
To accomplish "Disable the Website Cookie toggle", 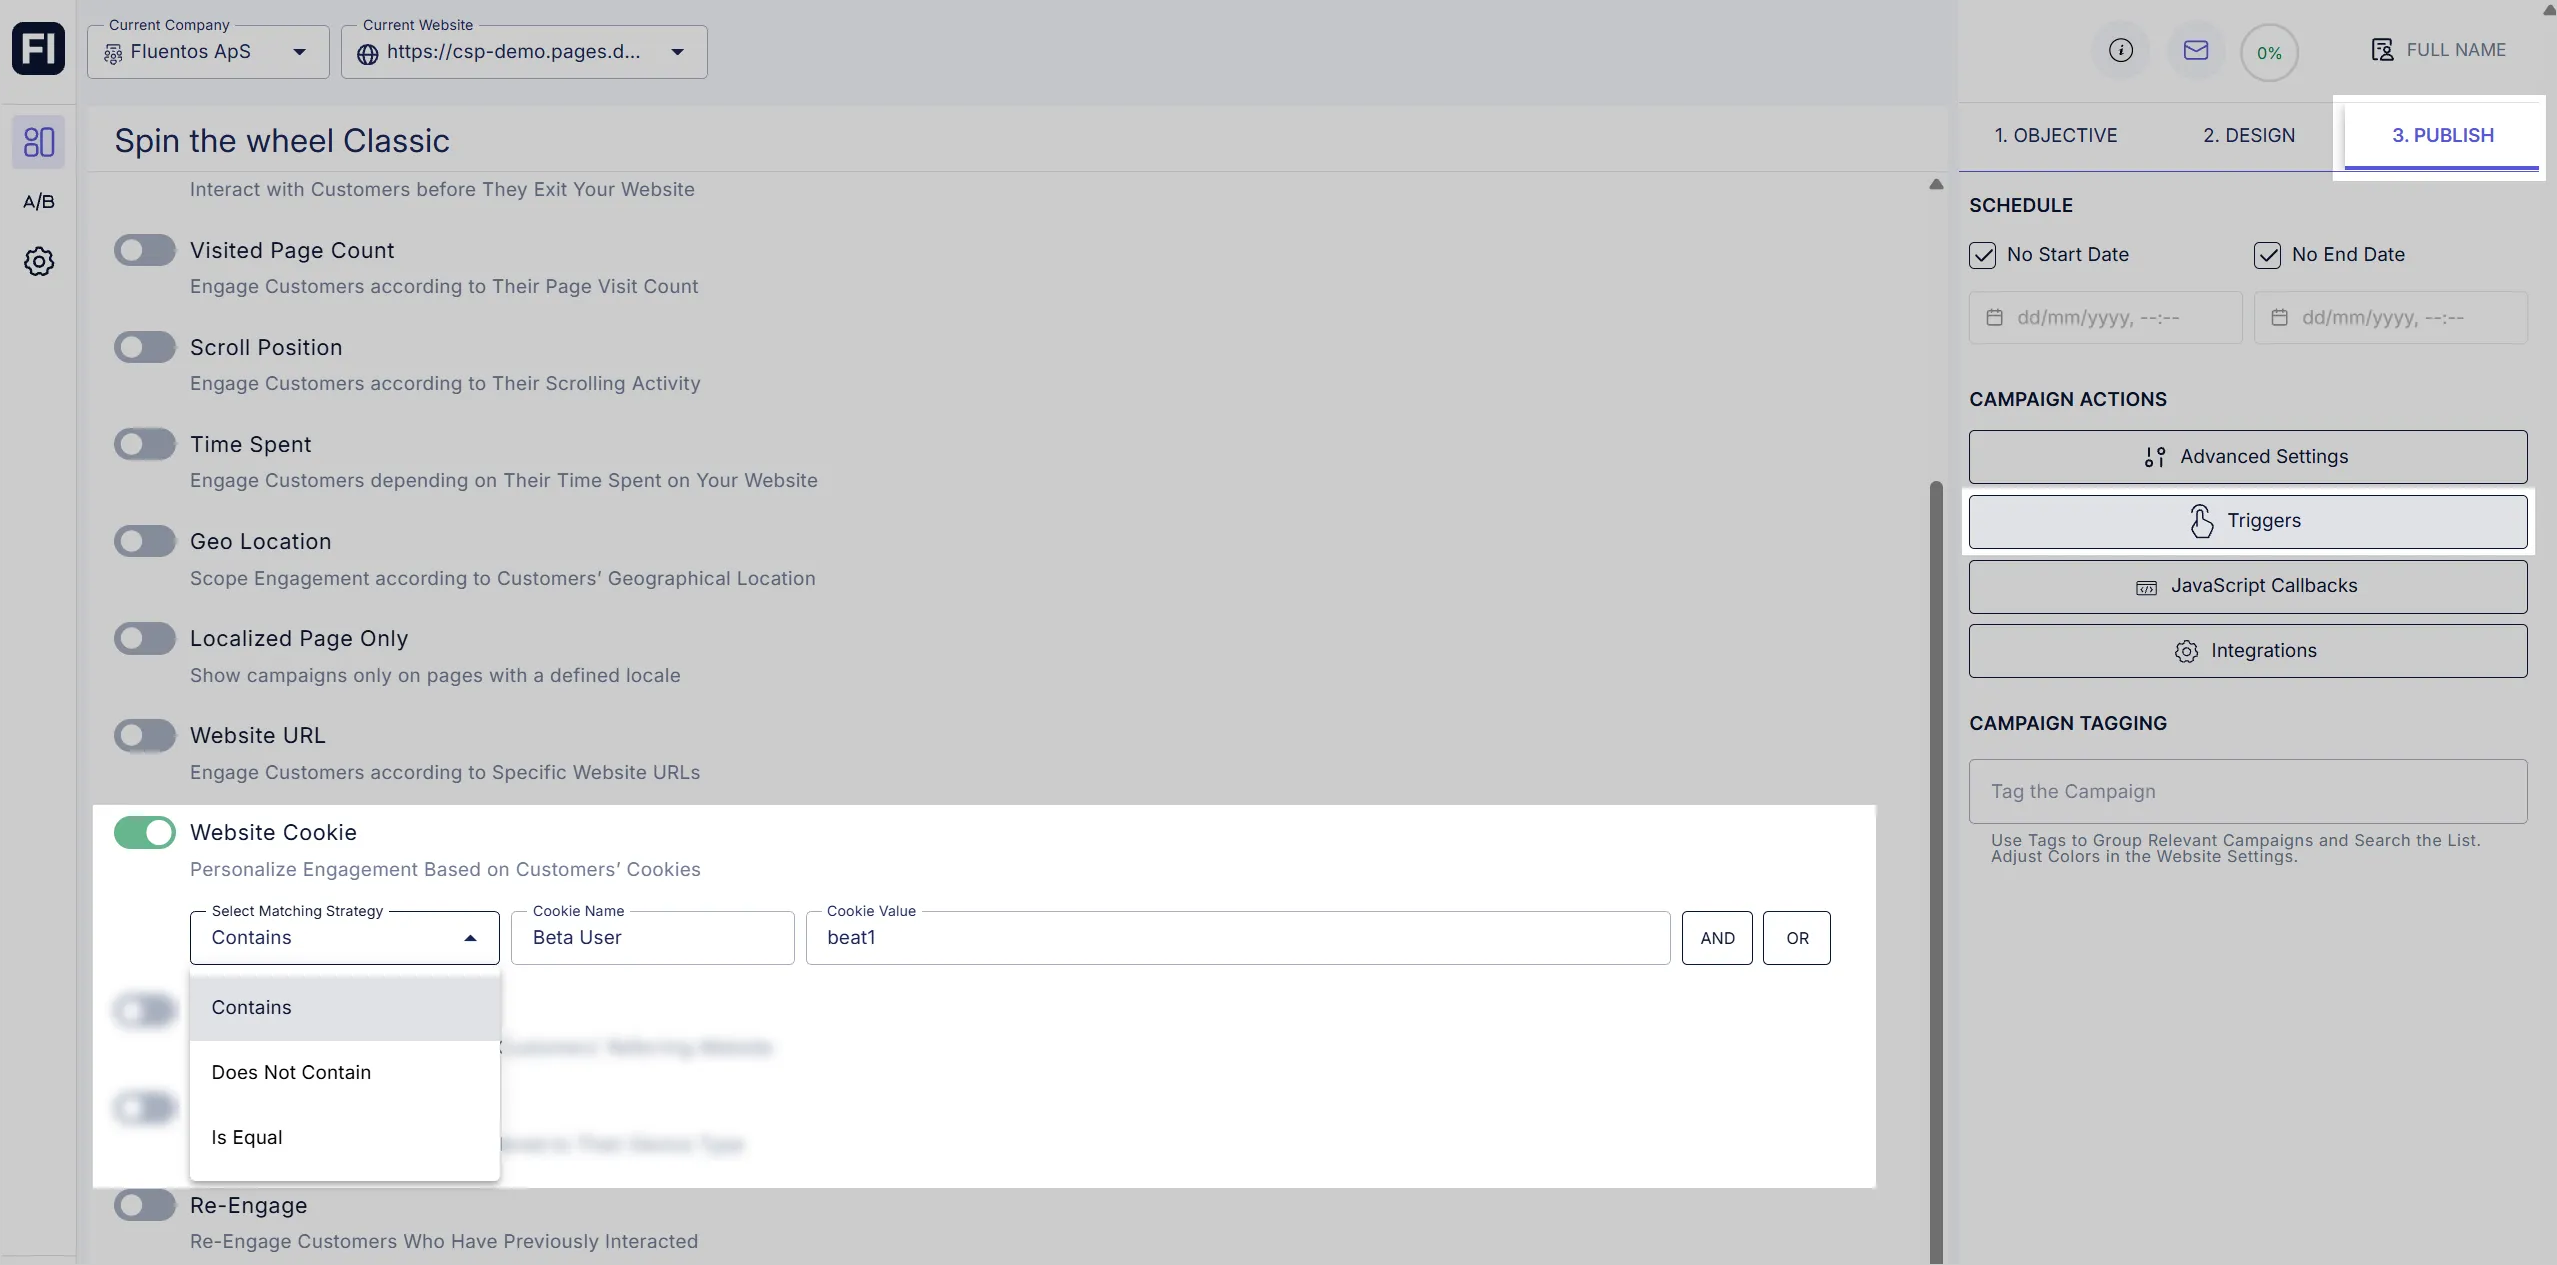I will tap(145, 832).
